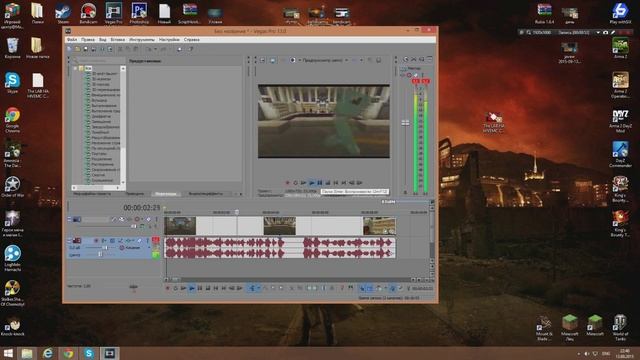The image size is (640, 360).
Task: Click Pause in the timeline transport bar
Action: click(200, 288)
